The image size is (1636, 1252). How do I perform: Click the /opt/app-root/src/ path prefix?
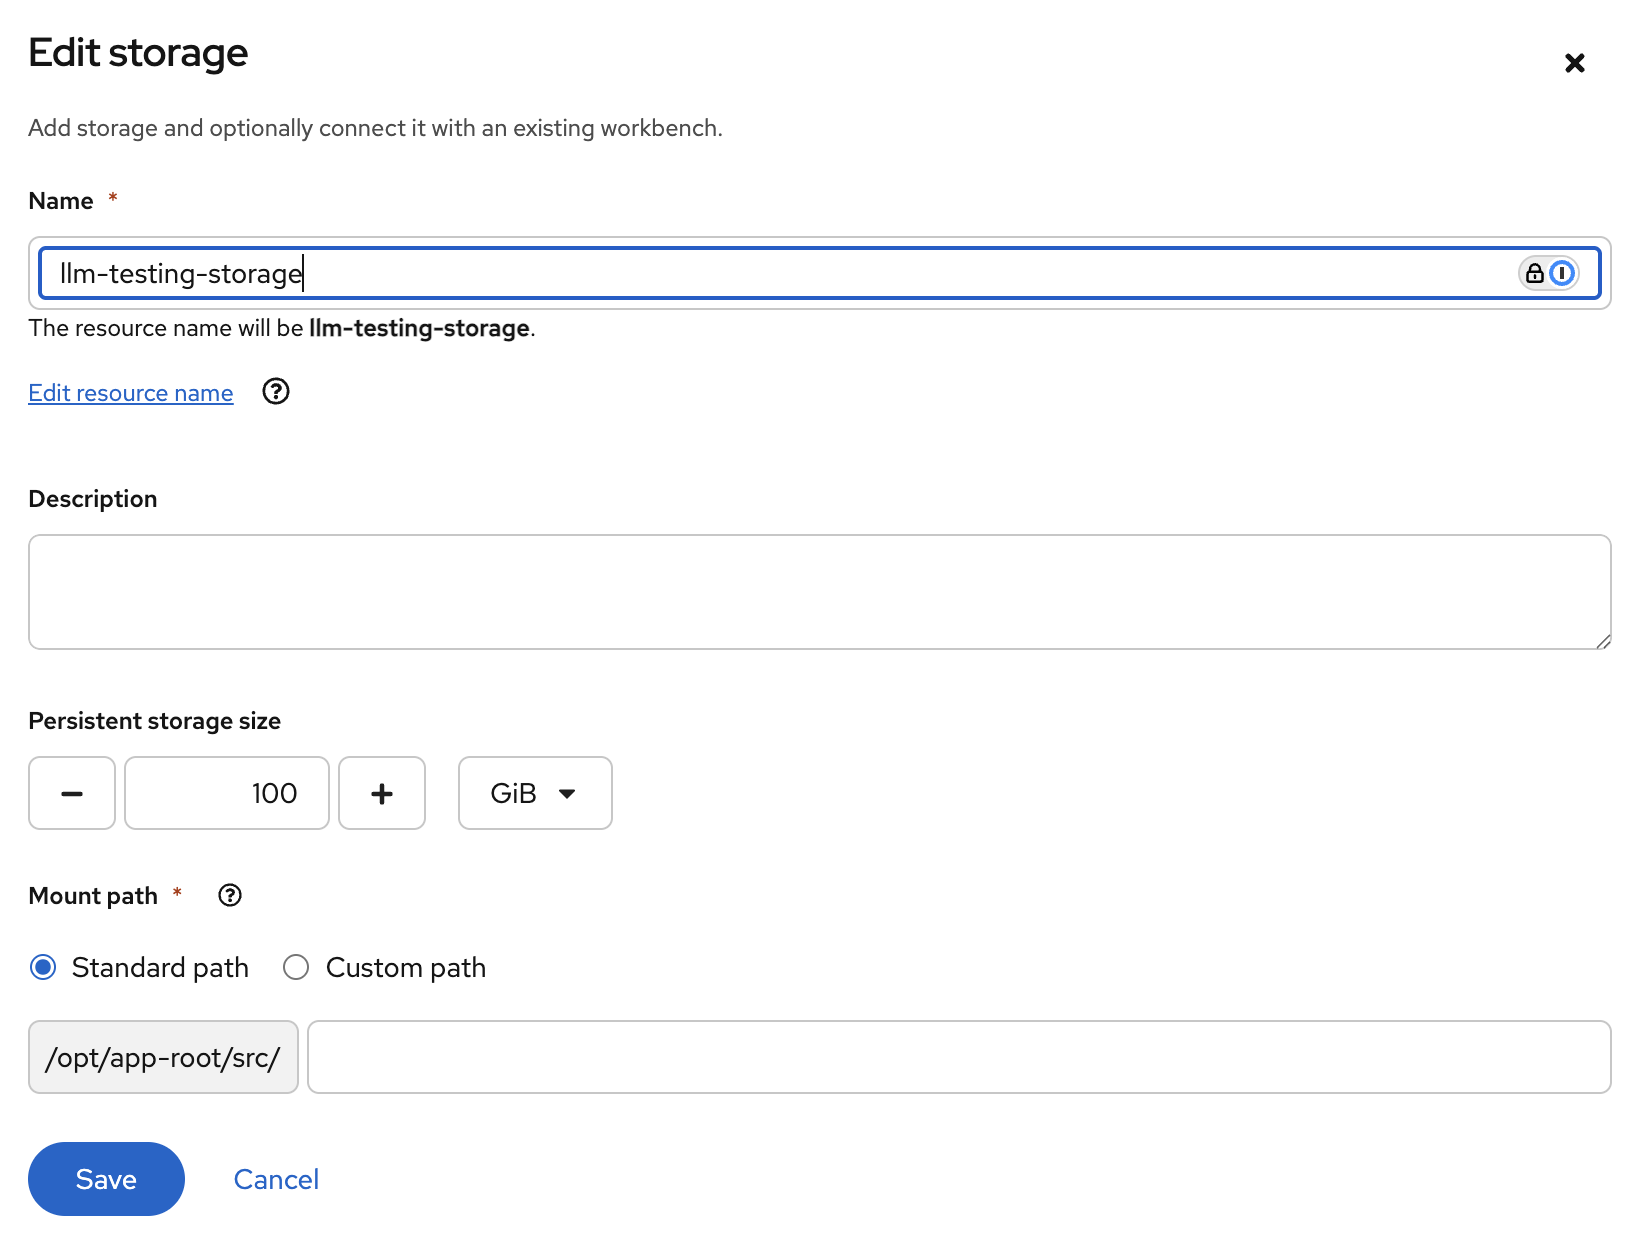point(163,1057)
